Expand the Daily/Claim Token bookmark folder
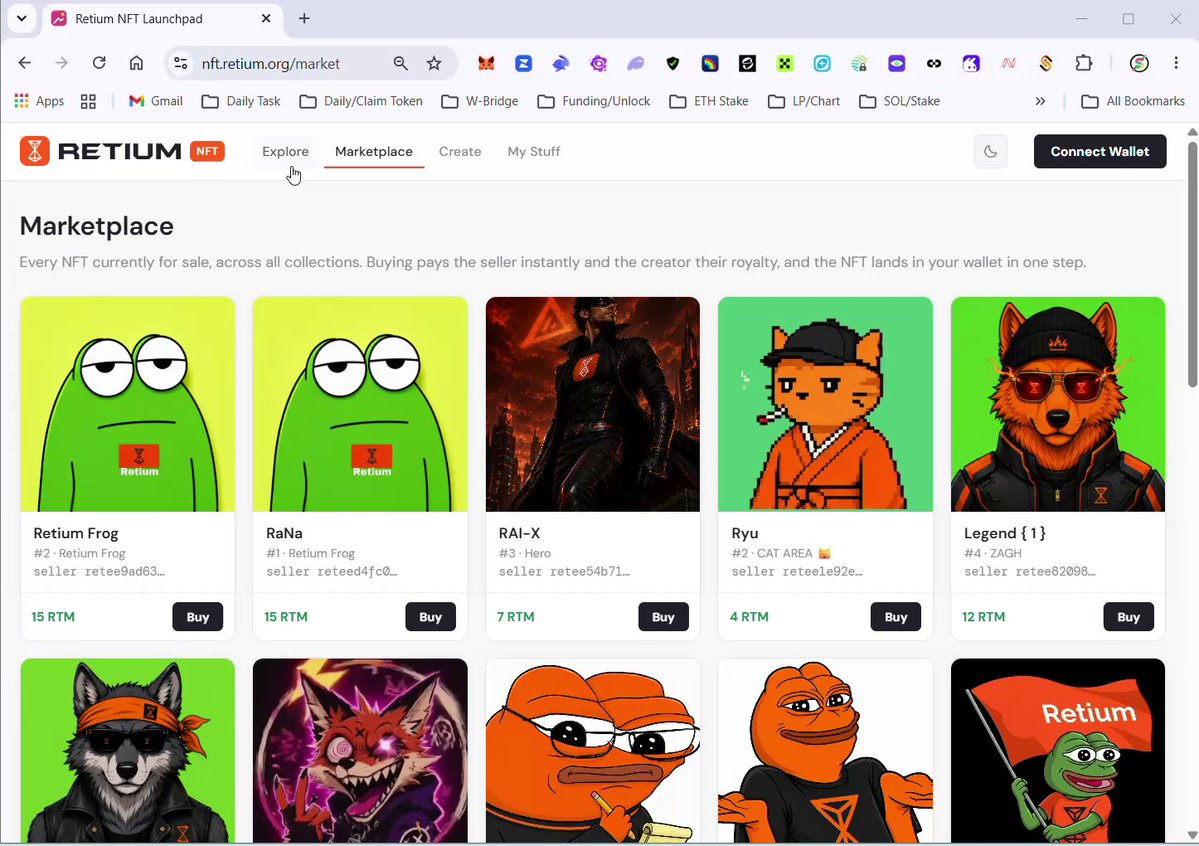Viewport: 1199px width, 846px height. point(361,101)
